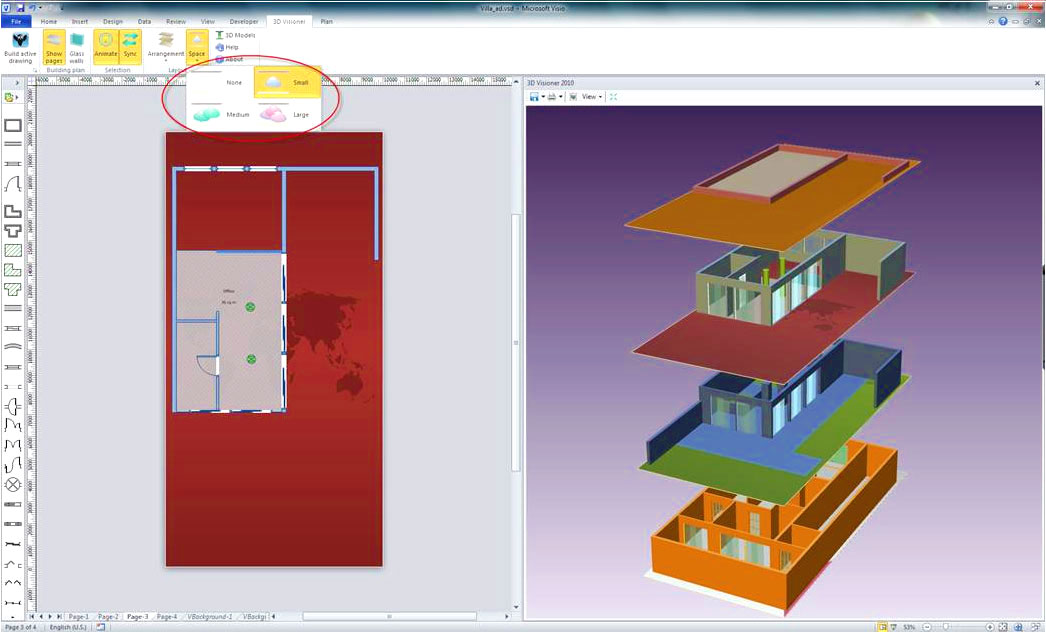Toggle Glass walls in ribbon
Image resolution: width=1046 pixels, height=634 pixels.
pyautogui.click(x=77, y=47)
